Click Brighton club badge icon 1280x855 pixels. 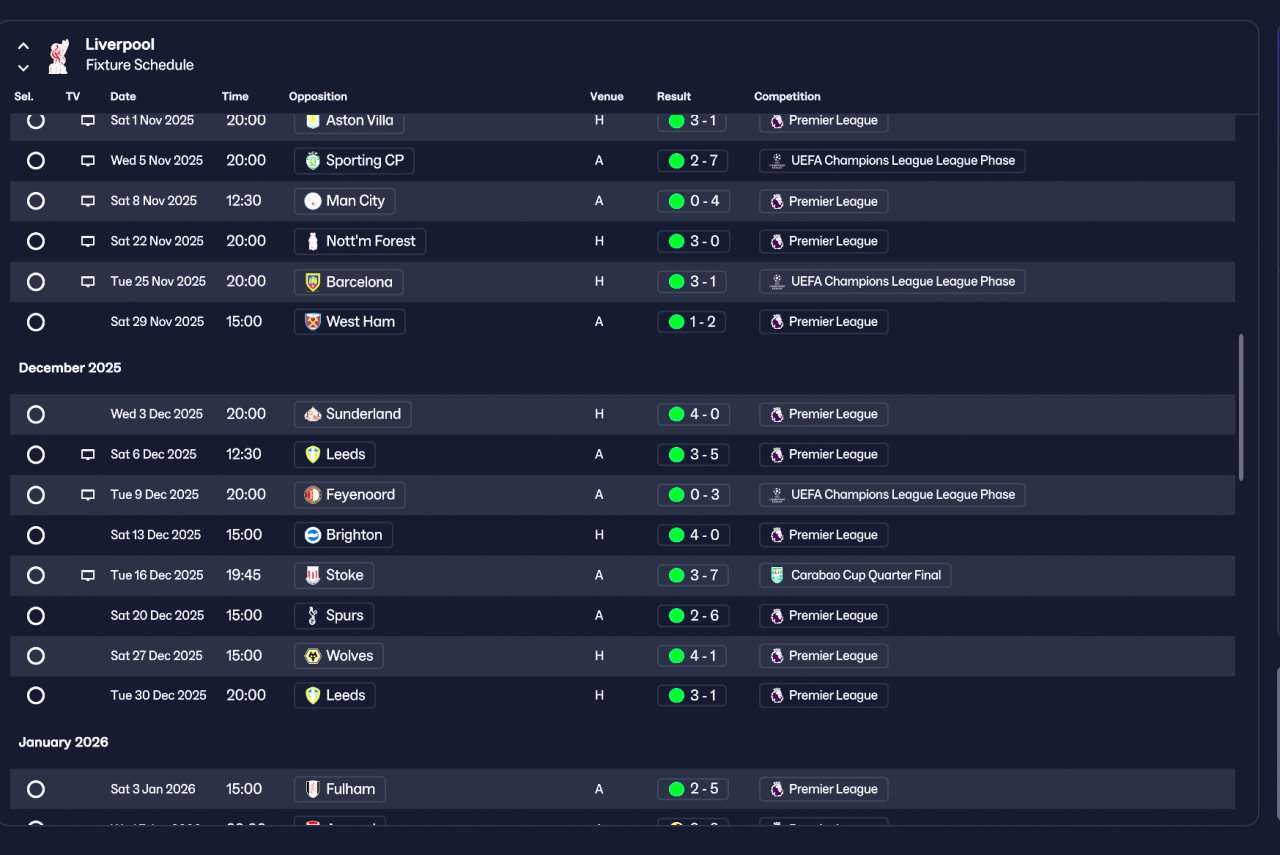pos(313,535)
